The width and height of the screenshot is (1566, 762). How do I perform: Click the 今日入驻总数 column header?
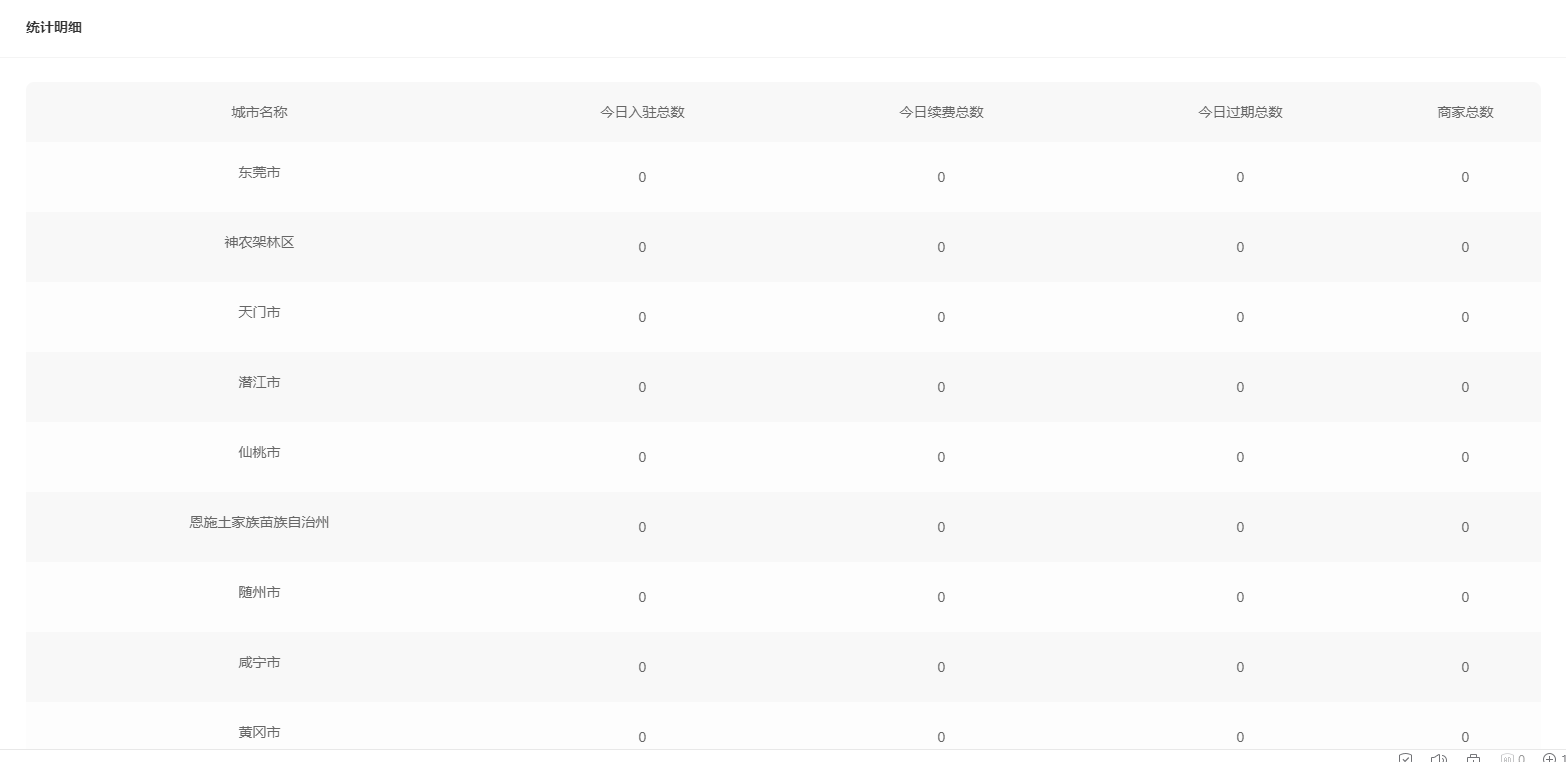tap(642, 112)
